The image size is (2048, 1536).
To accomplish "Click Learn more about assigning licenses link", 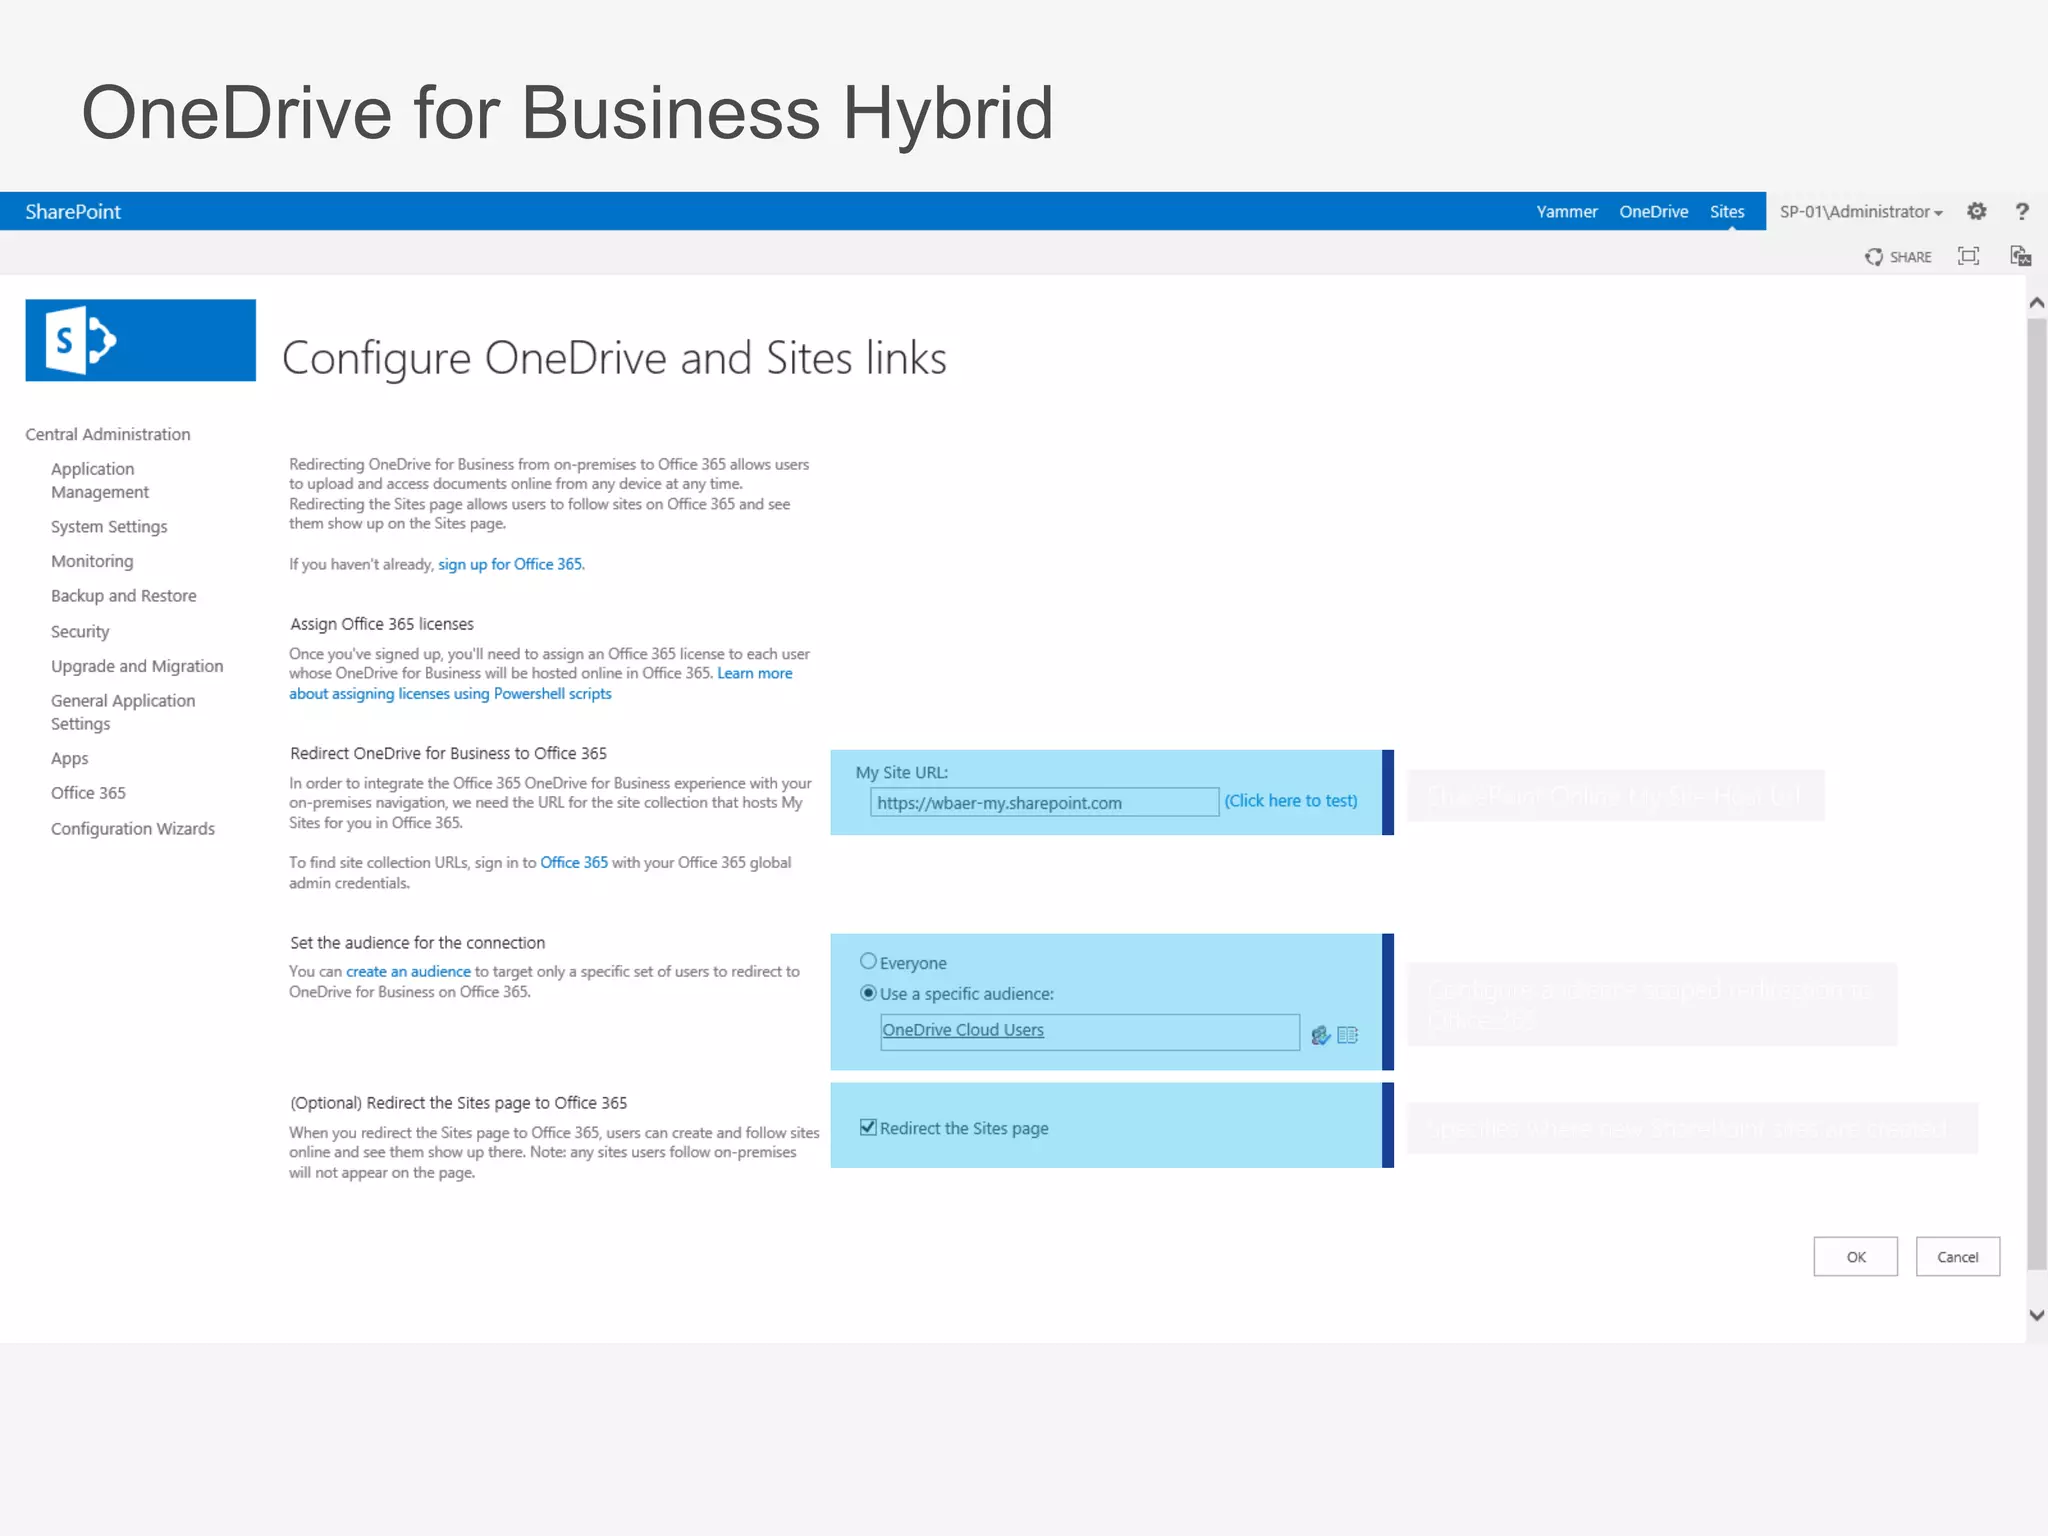I will 541,684.
